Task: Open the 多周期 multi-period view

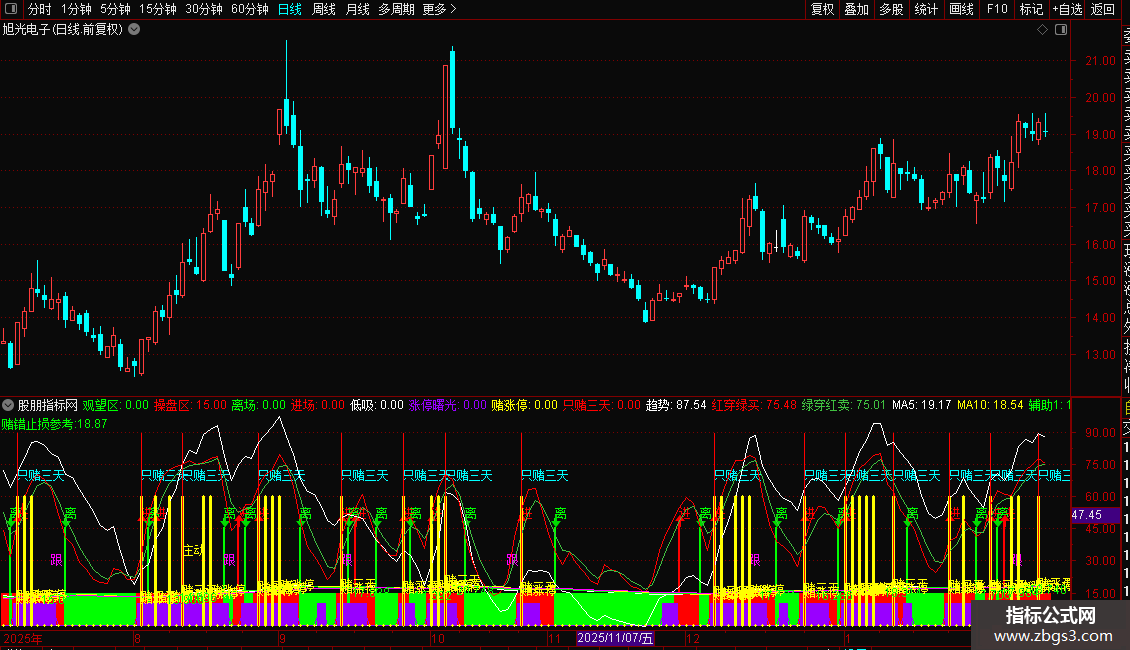Action: point(396,9)
